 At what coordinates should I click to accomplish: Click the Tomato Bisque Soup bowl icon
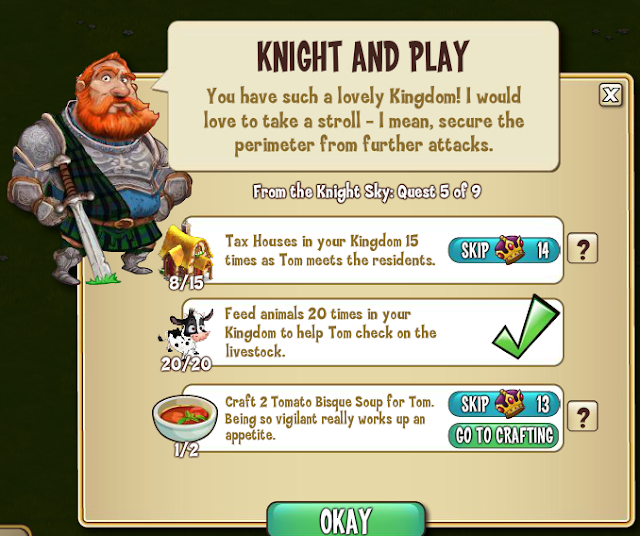tap(185, 418)
